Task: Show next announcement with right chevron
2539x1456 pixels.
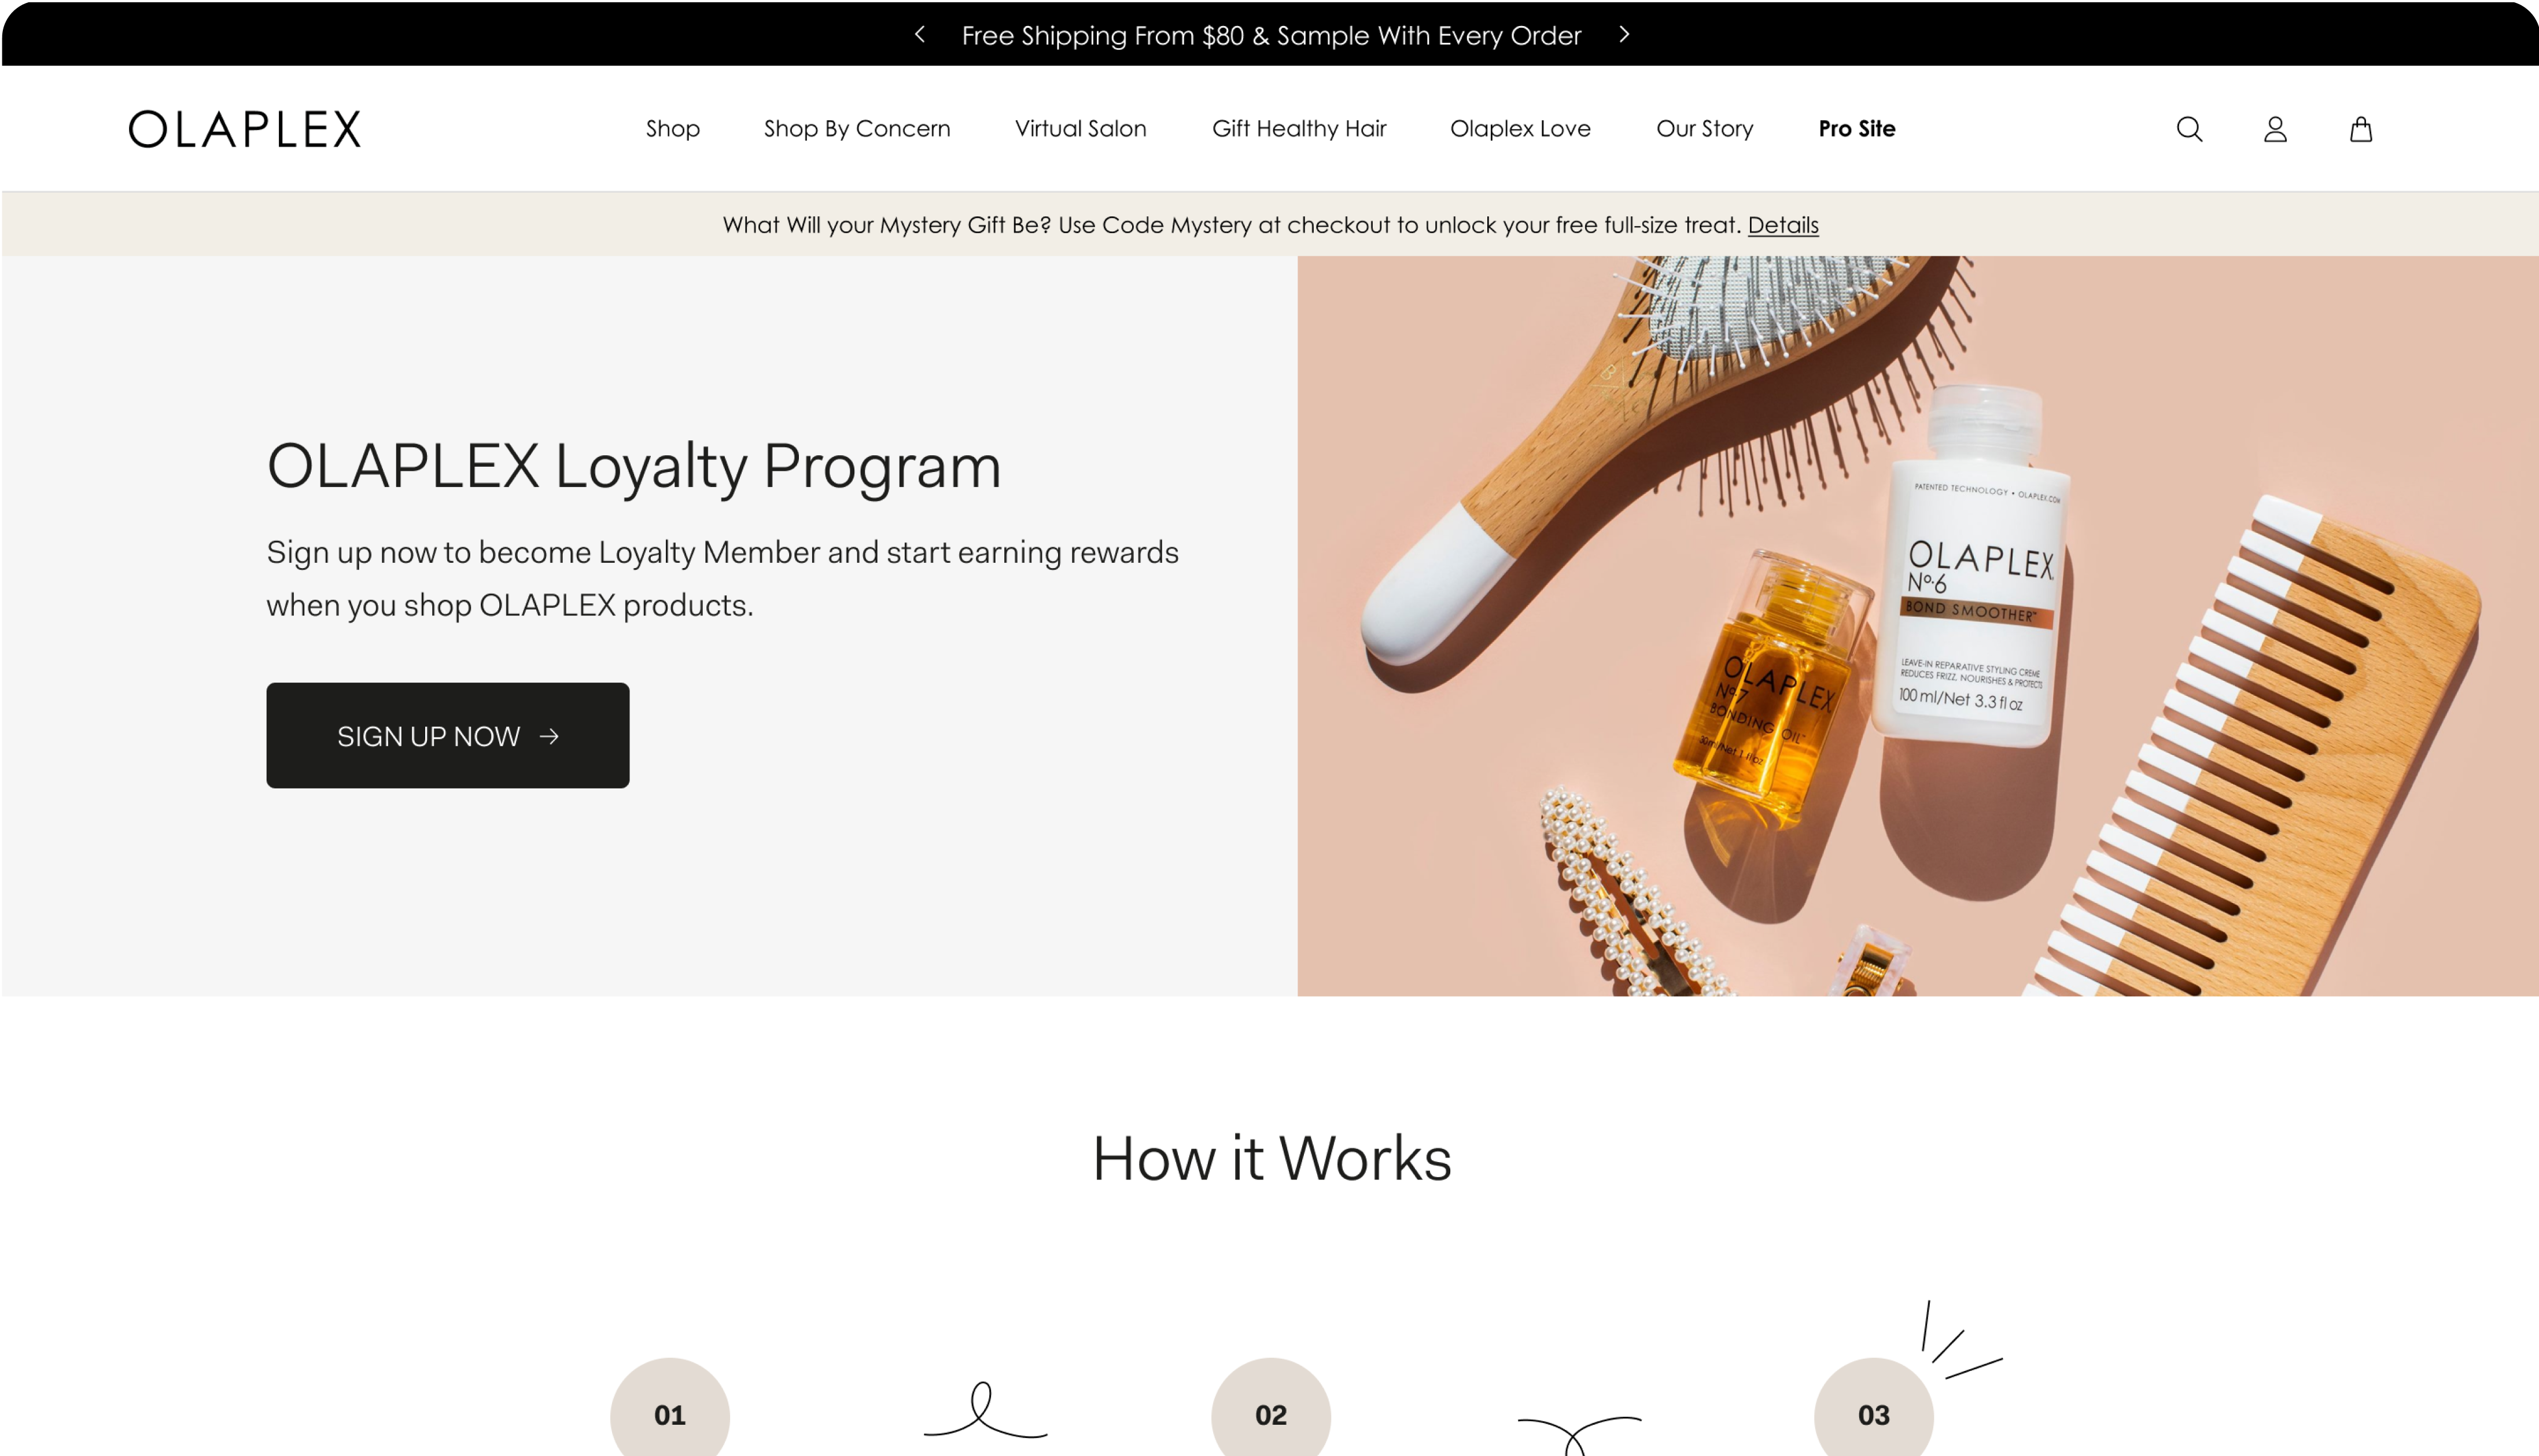Action: [x=1624, y=34]
